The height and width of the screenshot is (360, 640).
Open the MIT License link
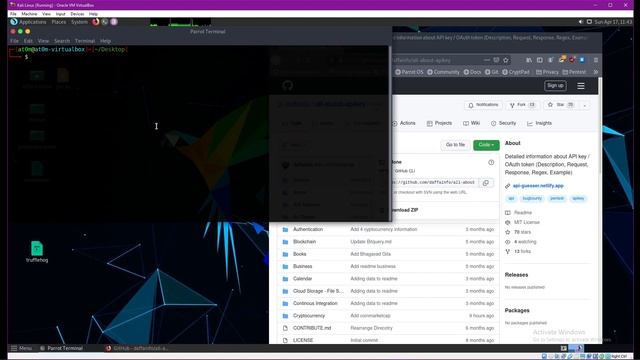[527, 222]
